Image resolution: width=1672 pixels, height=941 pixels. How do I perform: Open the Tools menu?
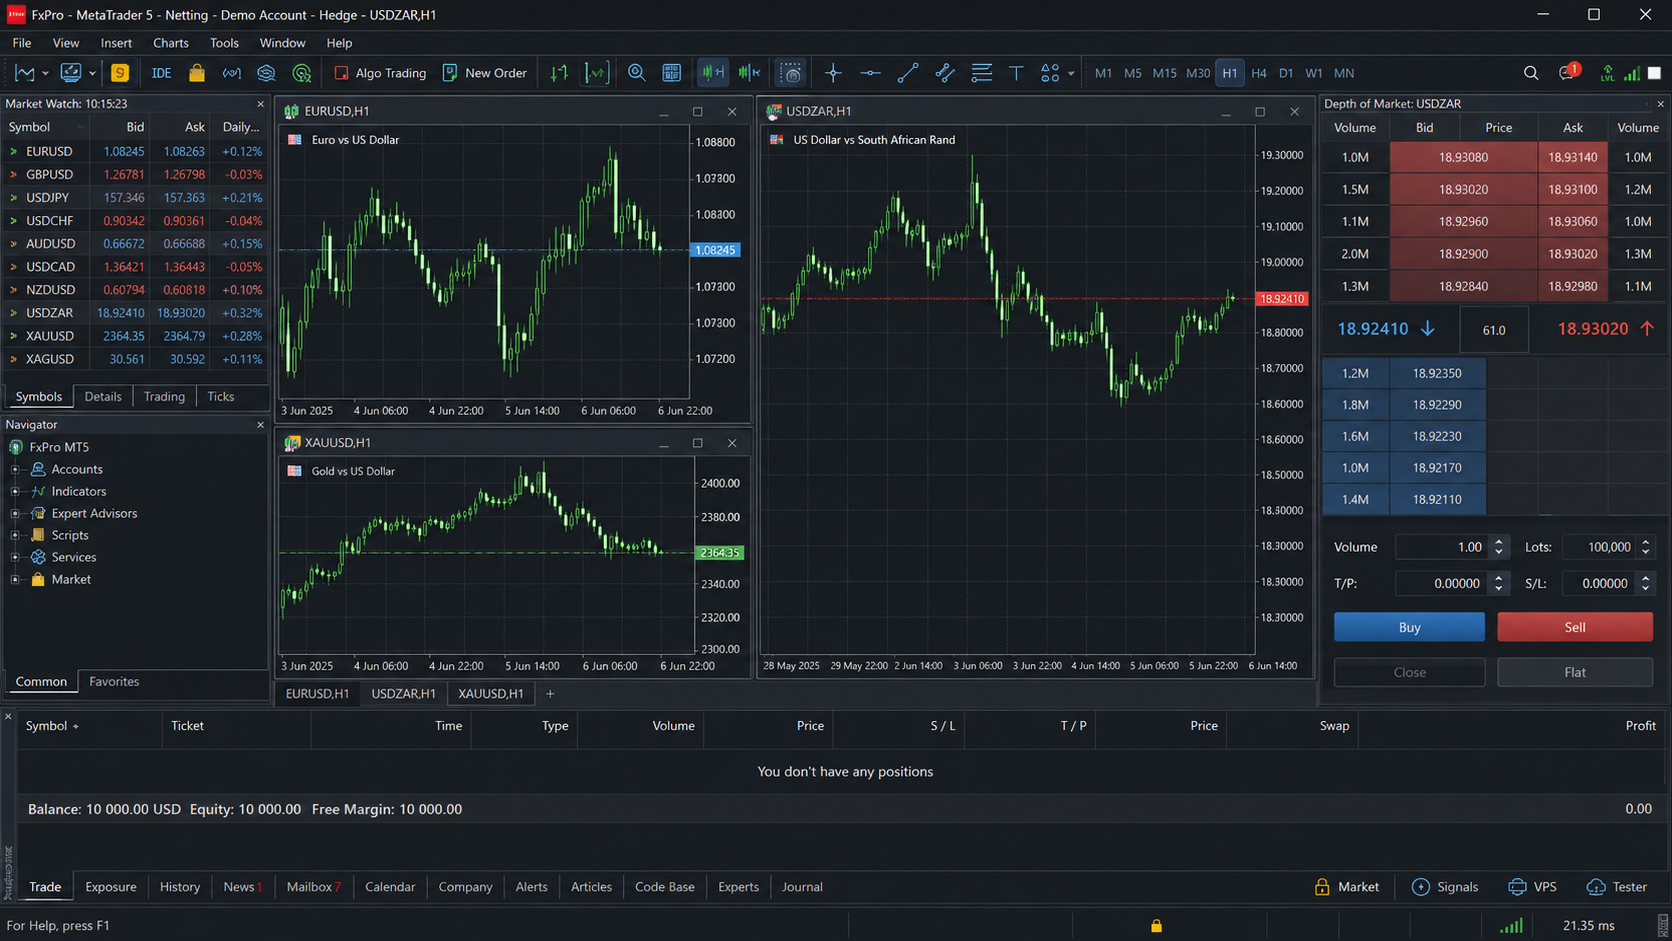pyautogui.click(x=224, y=43)
